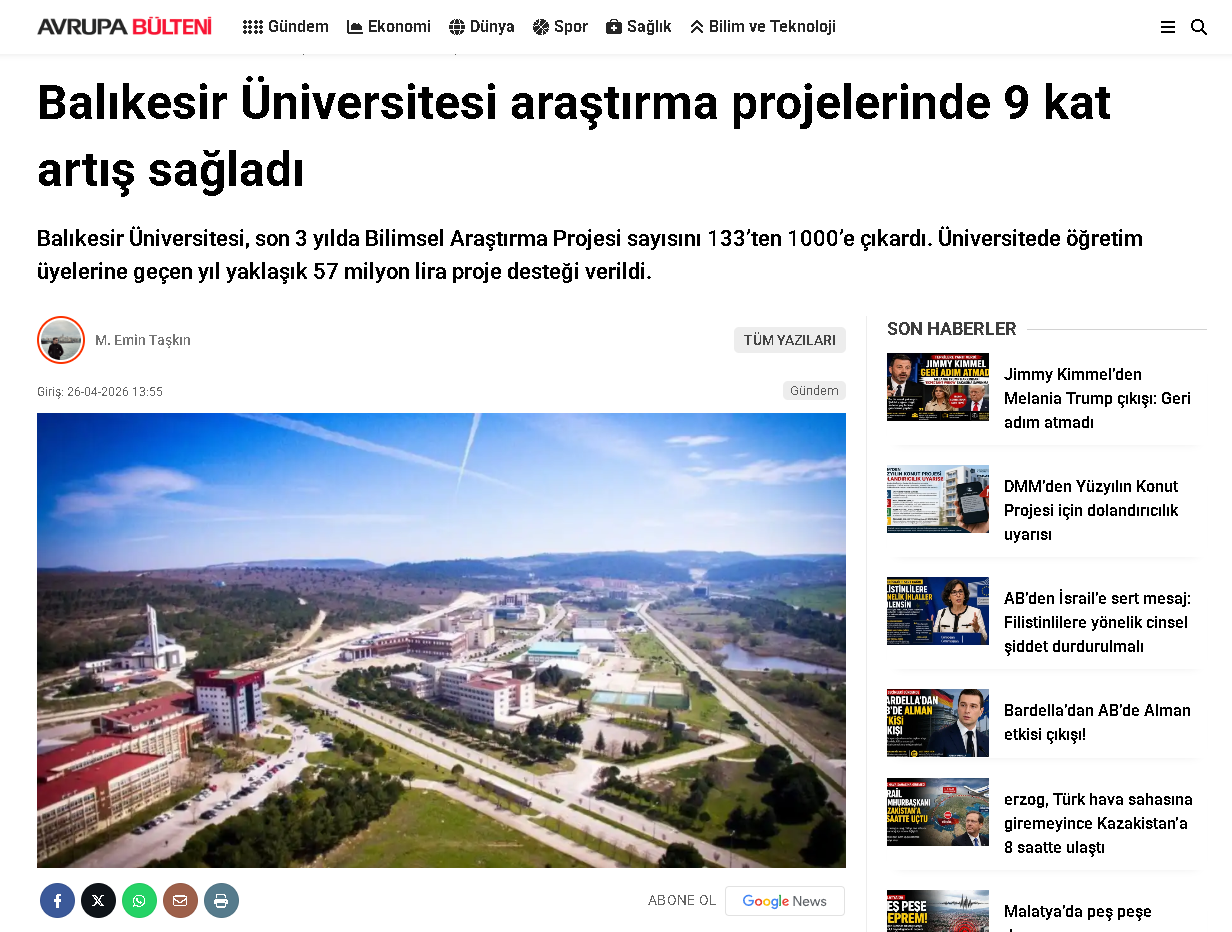Image resolution: width=1232 pixels, height=932 pixels.
Task: Share article by email icon
Action: [x=180, y=901]
